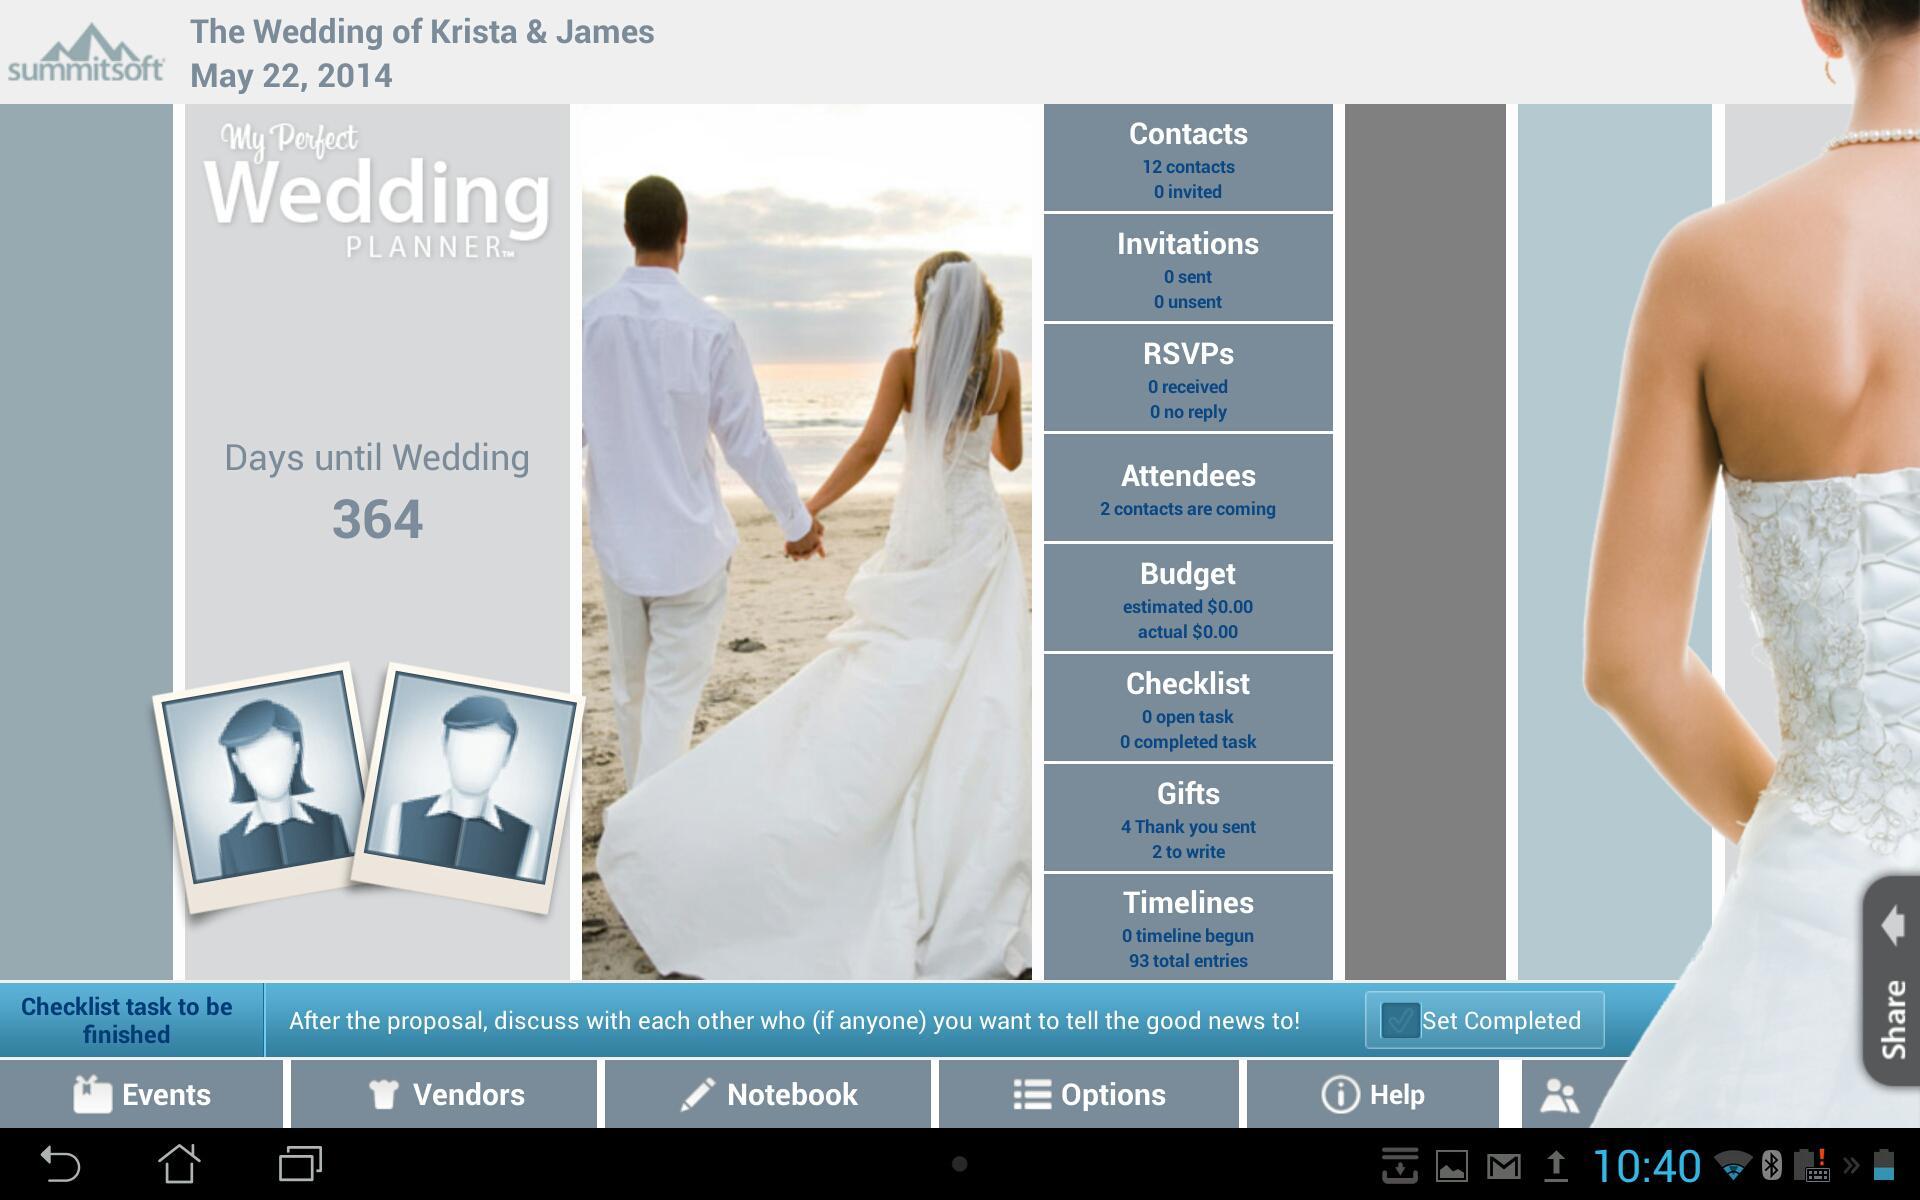View the Budget summary tile

(1187, 598)
